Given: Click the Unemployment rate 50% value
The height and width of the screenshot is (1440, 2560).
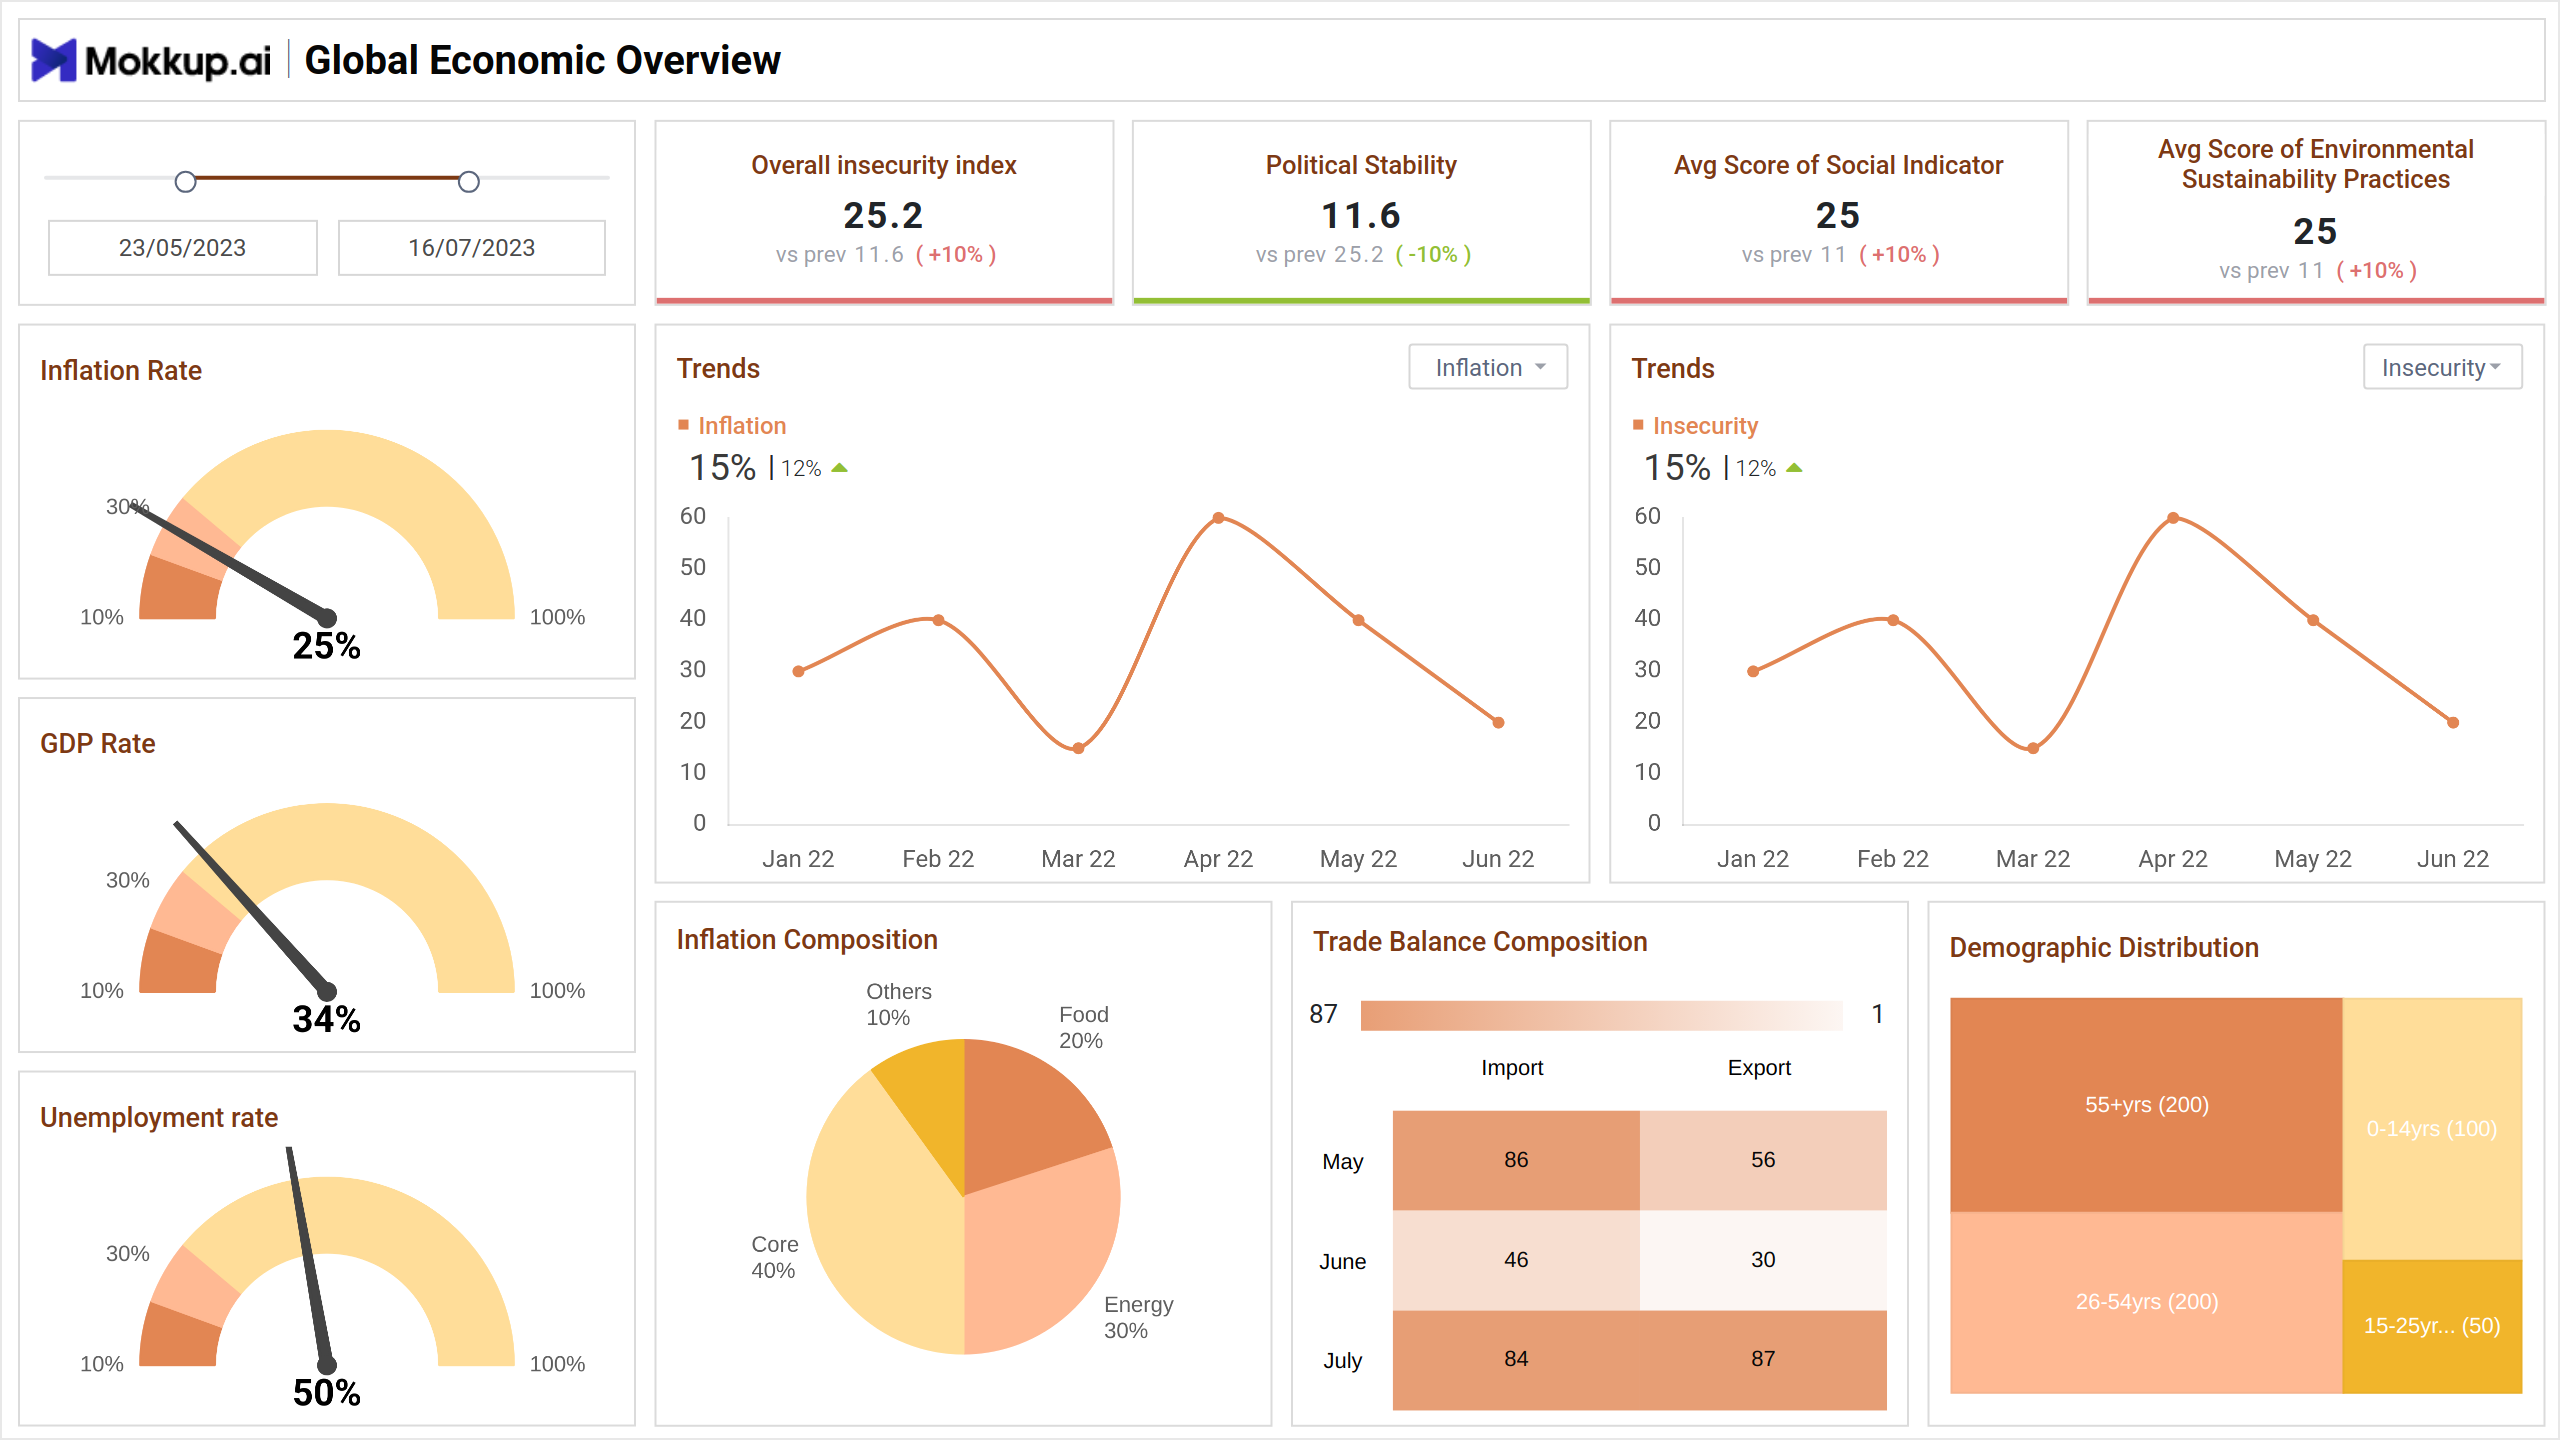Looking at the screenshot, I should click(x=326, y=1393).
